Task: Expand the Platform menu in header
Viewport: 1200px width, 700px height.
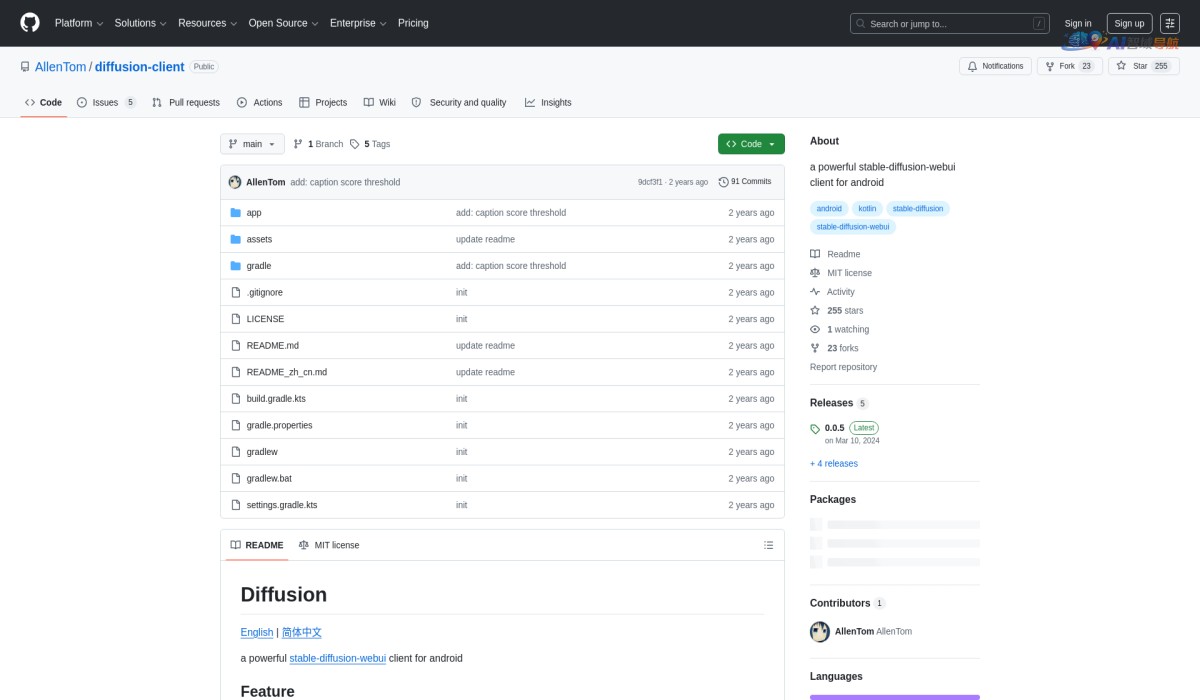Action: [x=79, y=23]
